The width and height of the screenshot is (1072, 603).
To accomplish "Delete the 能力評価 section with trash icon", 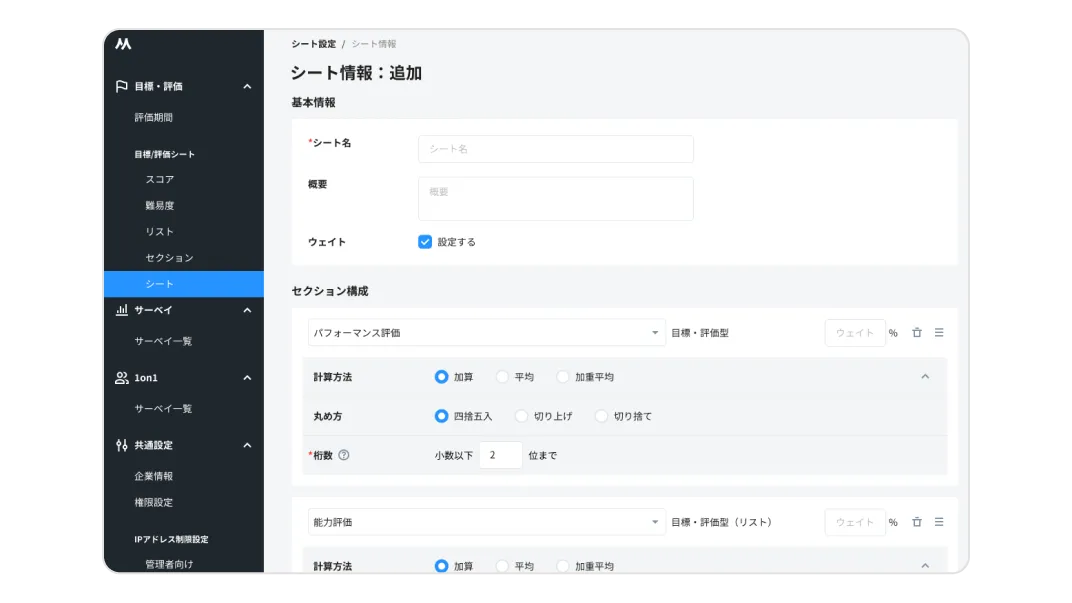I will [x=917, y=522].
